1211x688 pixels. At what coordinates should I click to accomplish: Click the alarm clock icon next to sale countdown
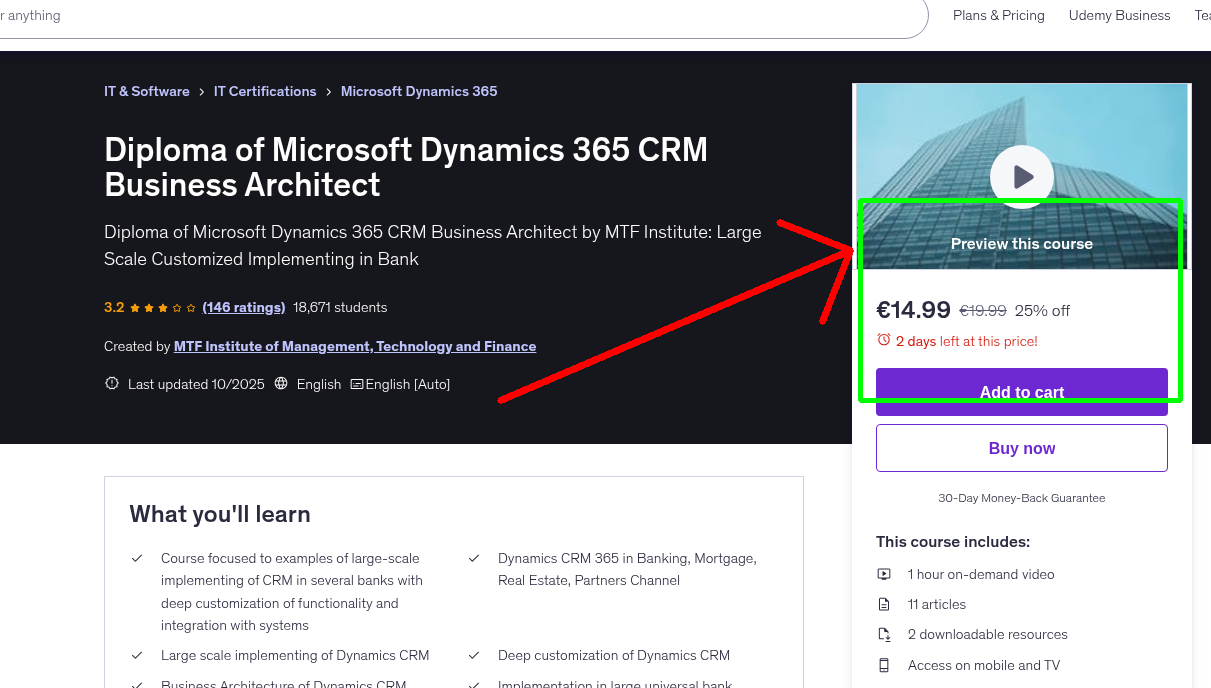click(x=885, y=341)
